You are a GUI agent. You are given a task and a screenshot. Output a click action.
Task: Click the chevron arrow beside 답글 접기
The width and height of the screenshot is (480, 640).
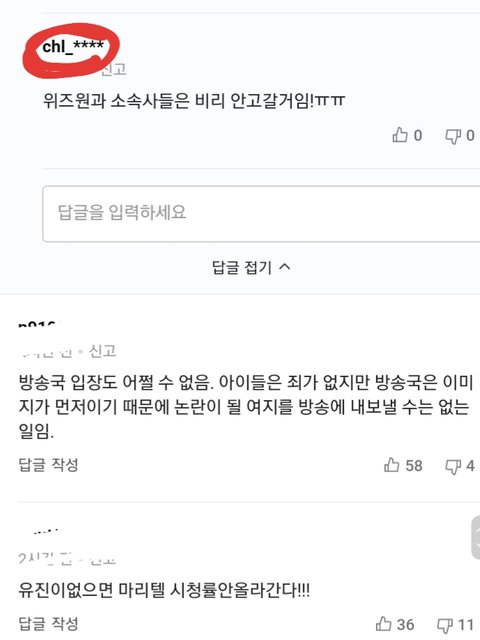(x=285, y=267)
